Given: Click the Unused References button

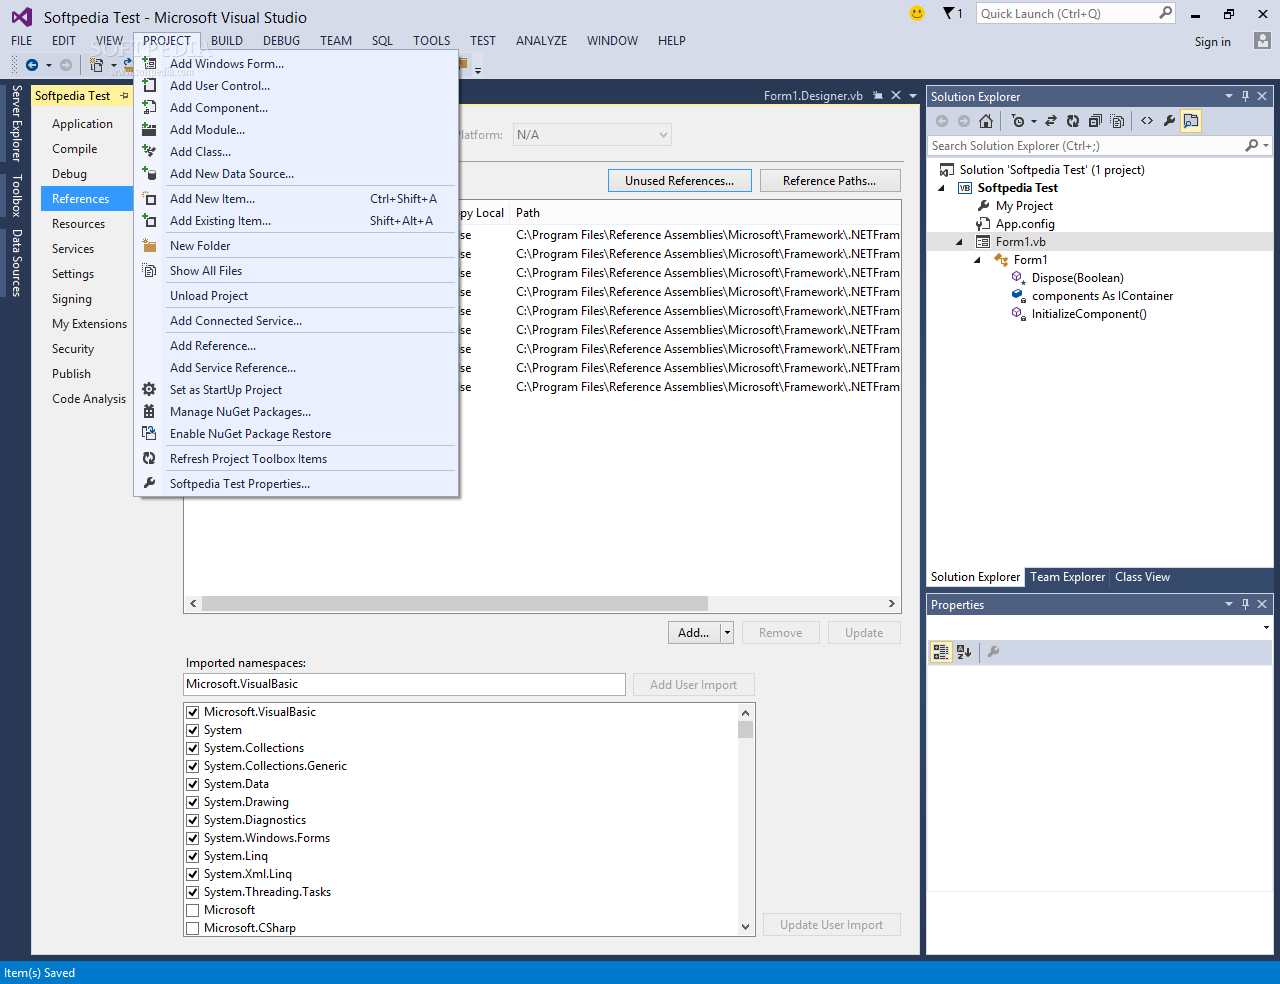Looking at the screenshot, I should coord(679,181).
